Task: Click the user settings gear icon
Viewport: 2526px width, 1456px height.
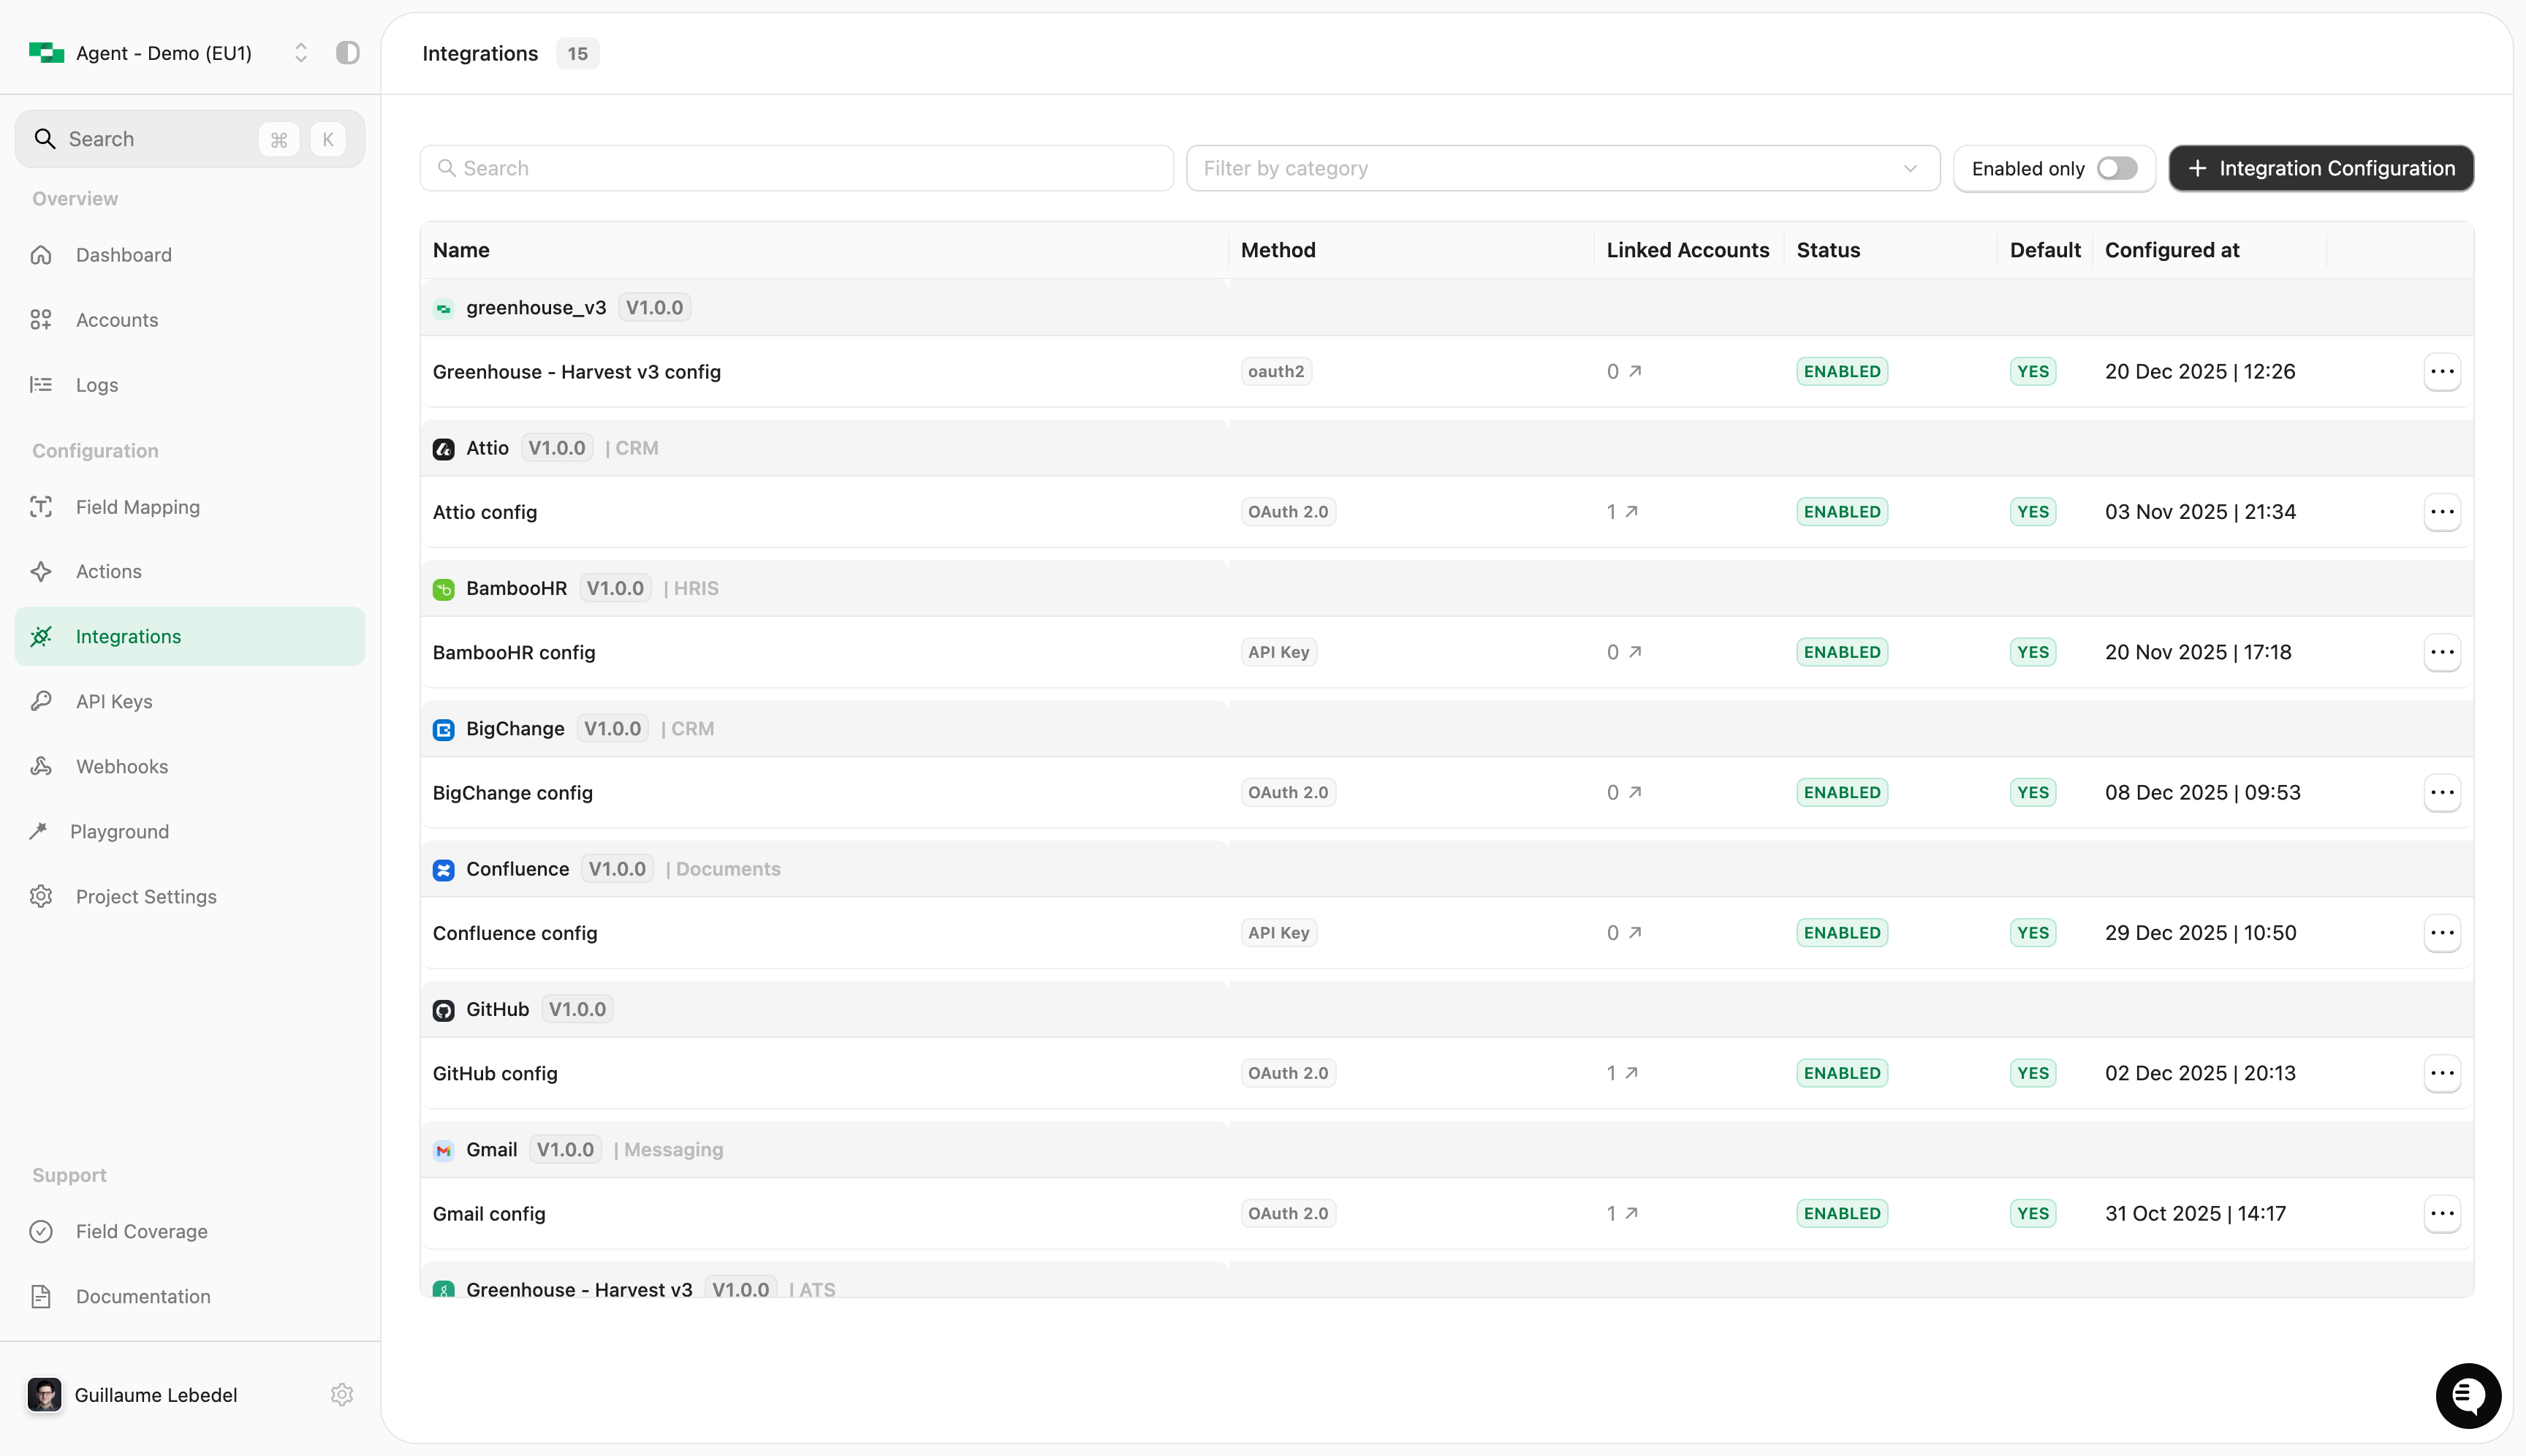Action: 342,1394
